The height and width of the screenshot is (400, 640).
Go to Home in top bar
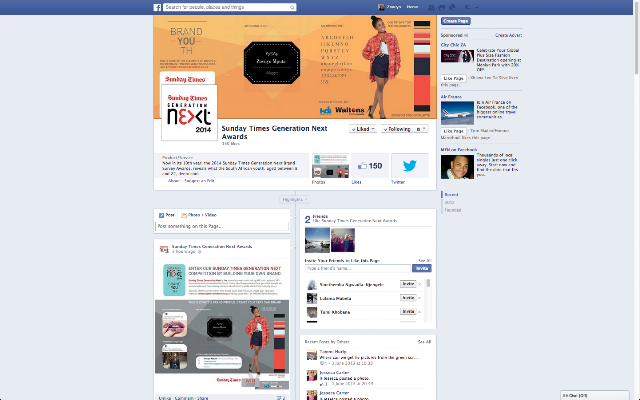click(x=412, y=7)
